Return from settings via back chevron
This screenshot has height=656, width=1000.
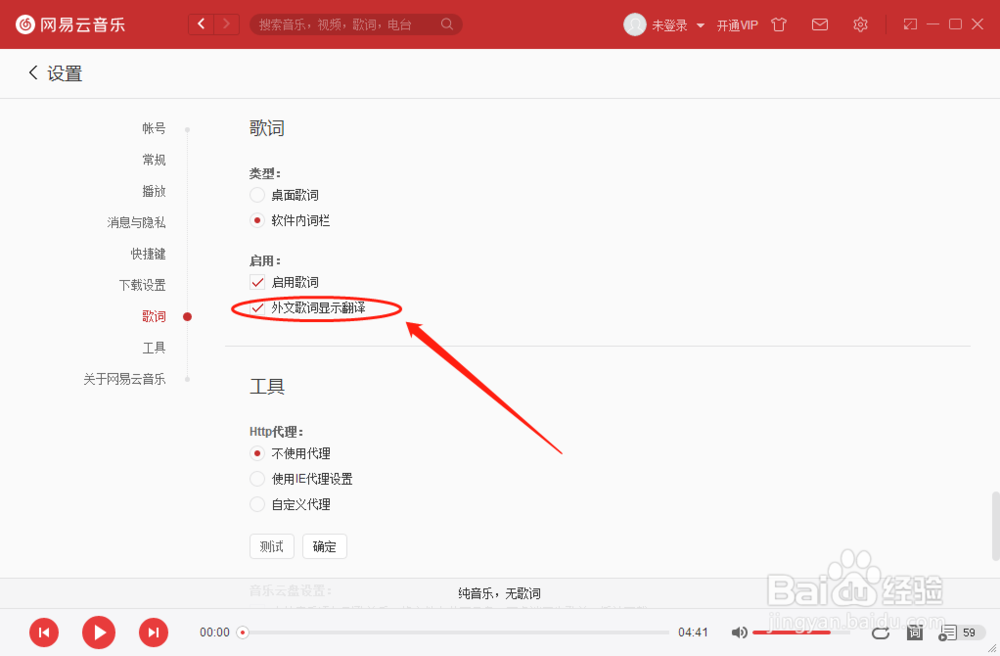(33, 73)
